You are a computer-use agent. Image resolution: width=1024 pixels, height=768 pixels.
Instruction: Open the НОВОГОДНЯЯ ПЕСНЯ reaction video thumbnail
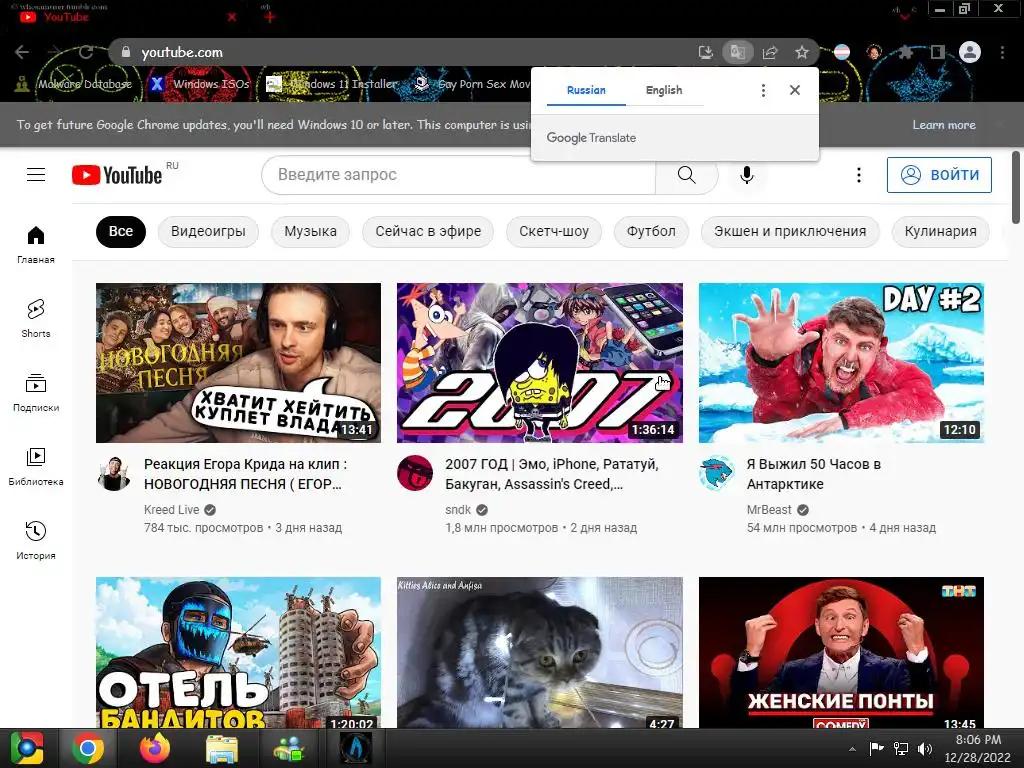238,363
